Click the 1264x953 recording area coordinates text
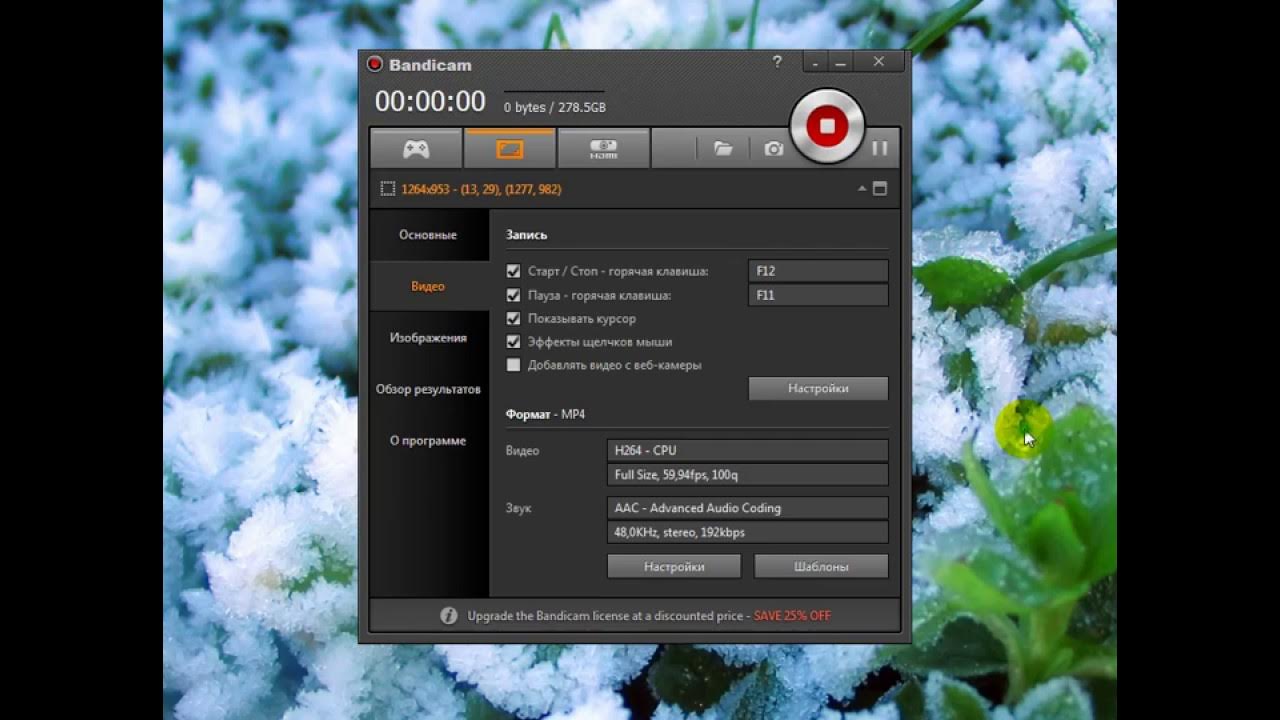This screenshot has height=720, width=1280. click(481, 189)
